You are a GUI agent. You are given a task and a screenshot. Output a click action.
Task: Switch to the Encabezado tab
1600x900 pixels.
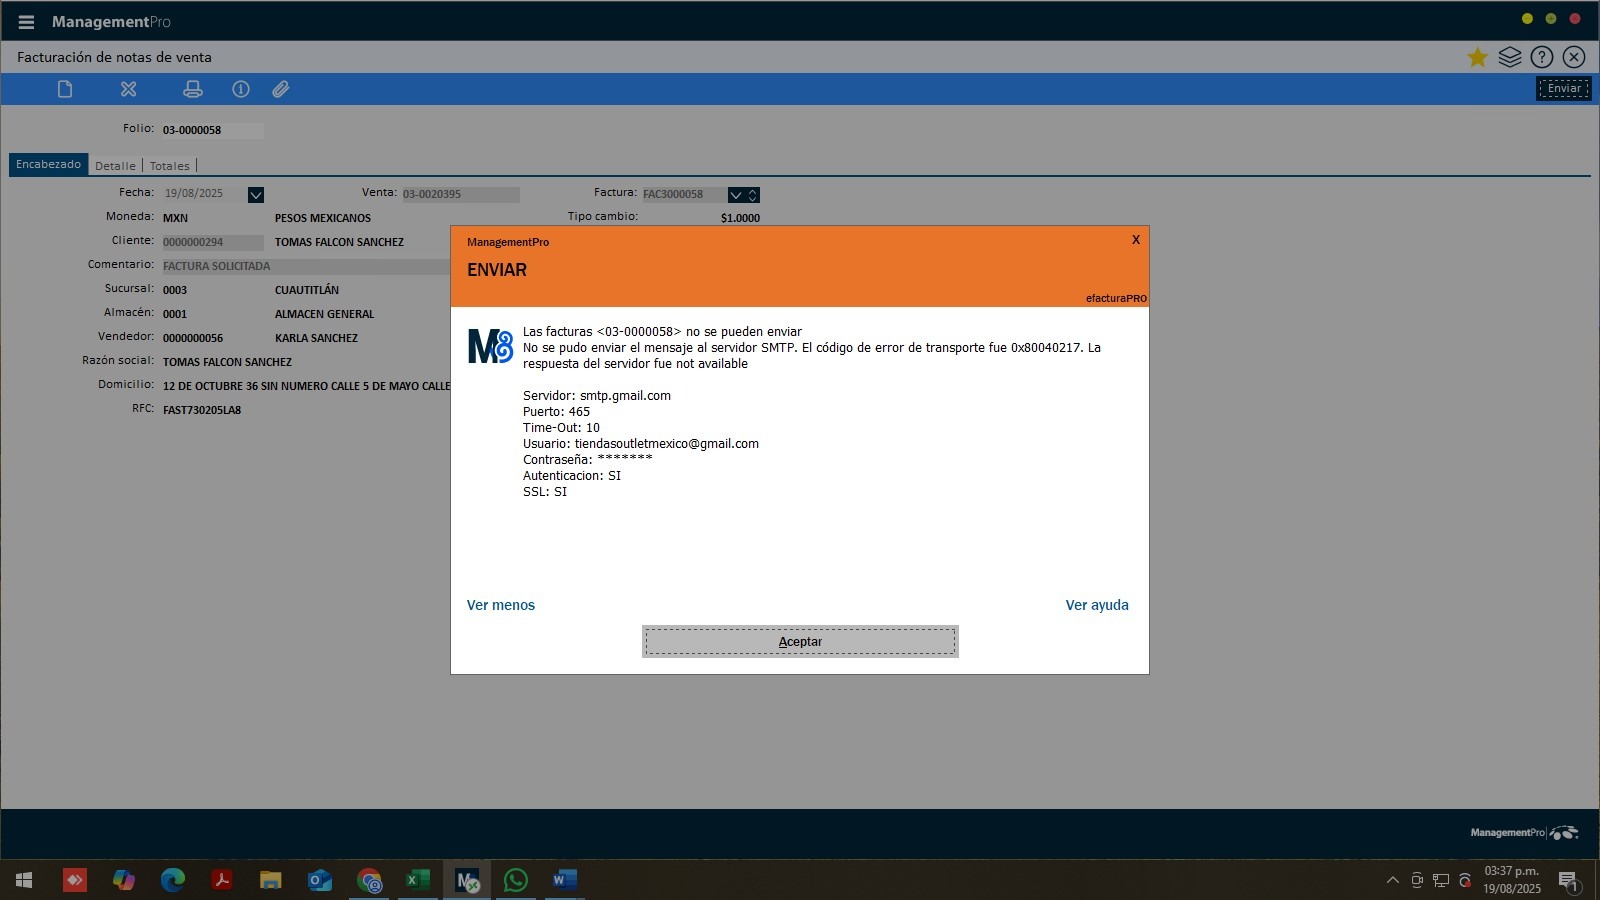point(48,165)
